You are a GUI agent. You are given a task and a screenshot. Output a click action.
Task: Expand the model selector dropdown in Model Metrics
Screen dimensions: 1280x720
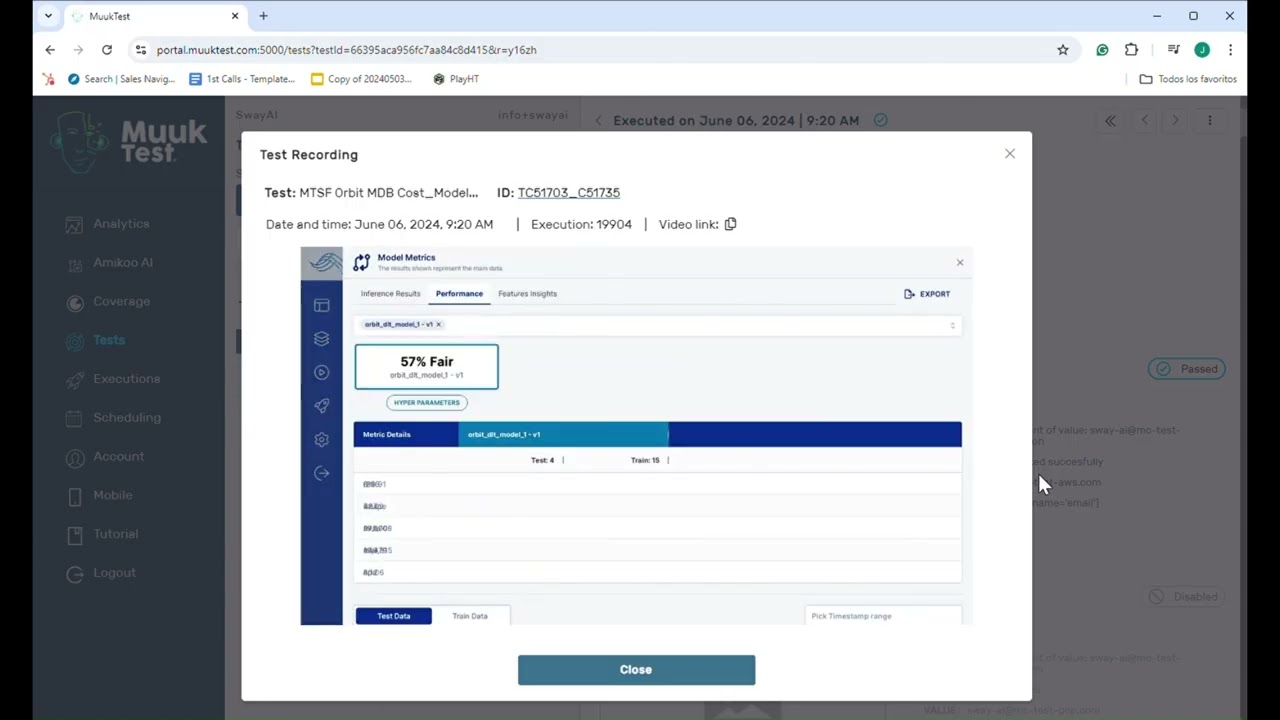(x=952, y=325)
